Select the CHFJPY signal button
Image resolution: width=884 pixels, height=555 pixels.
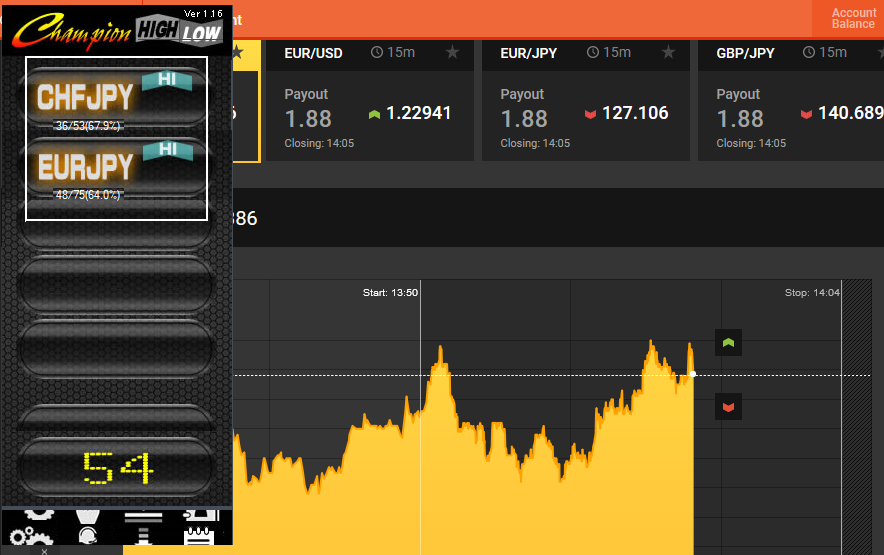coord(85,97)
